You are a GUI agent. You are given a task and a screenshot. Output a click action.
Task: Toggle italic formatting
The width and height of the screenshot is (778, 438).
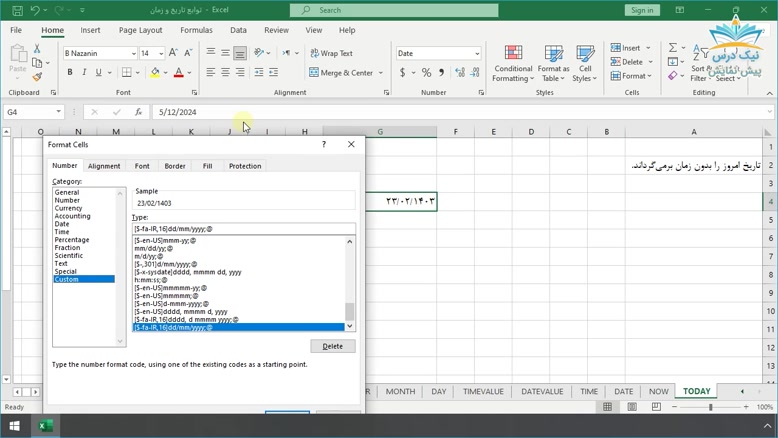[84, 72]
